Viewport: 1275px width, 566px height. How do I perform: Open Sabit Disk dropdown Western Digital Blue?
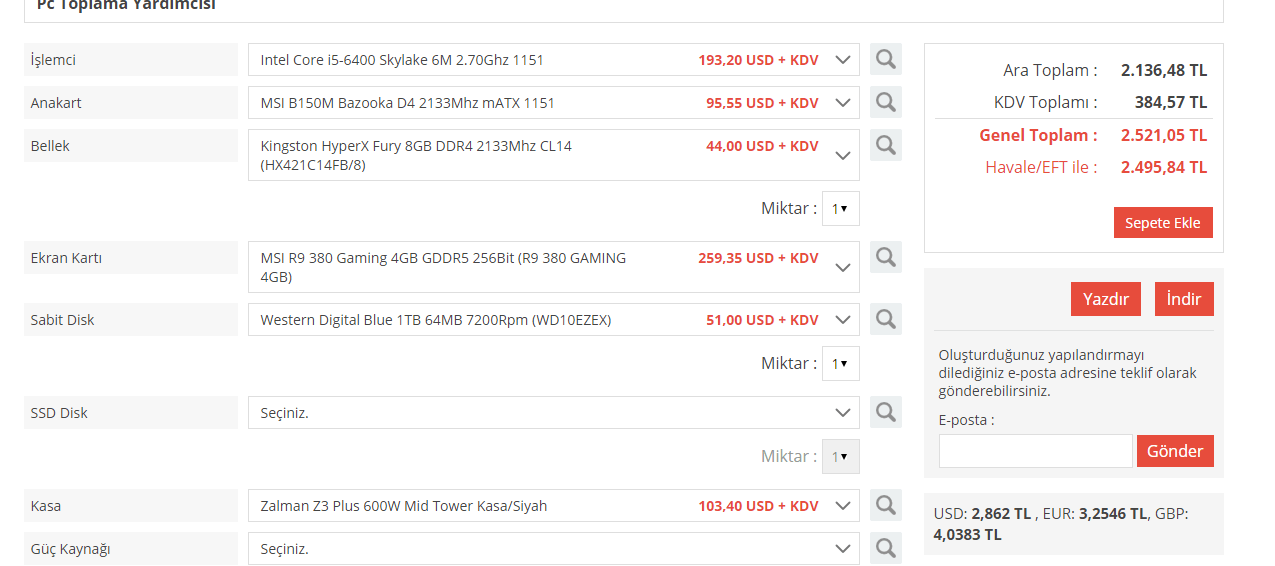coord(553,320)
